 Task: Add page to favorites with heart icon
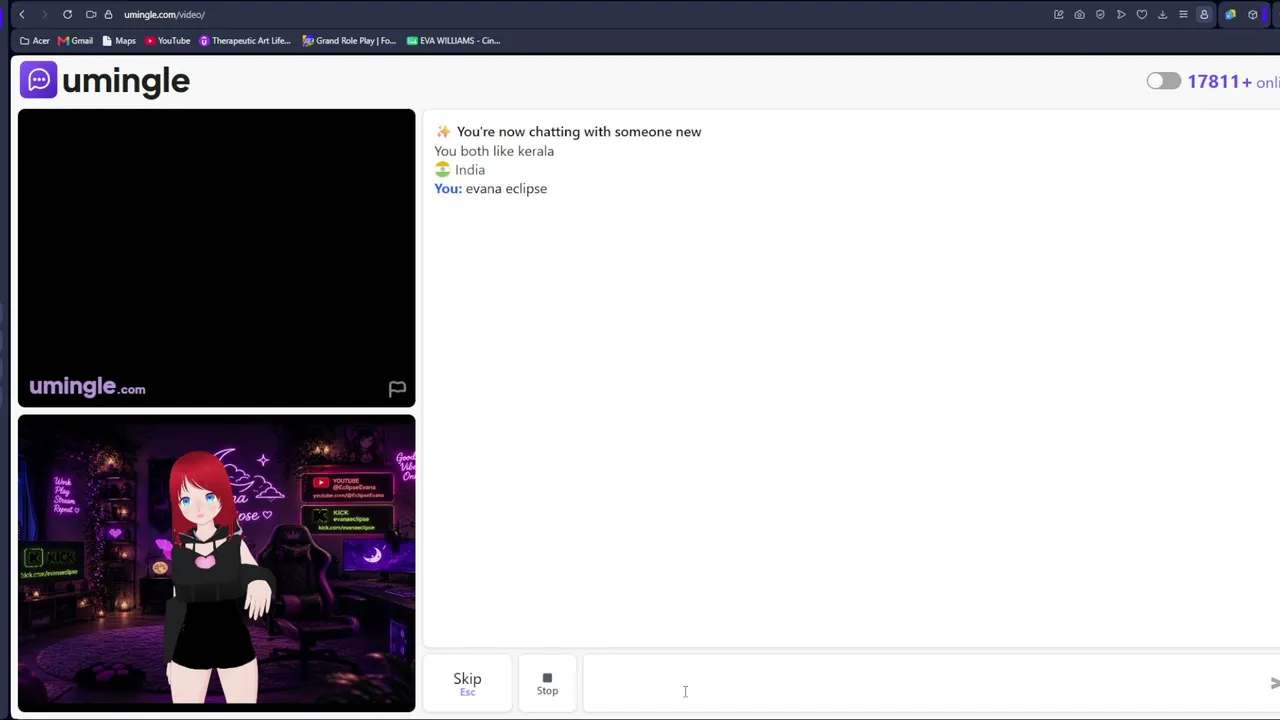[1142, 14]
